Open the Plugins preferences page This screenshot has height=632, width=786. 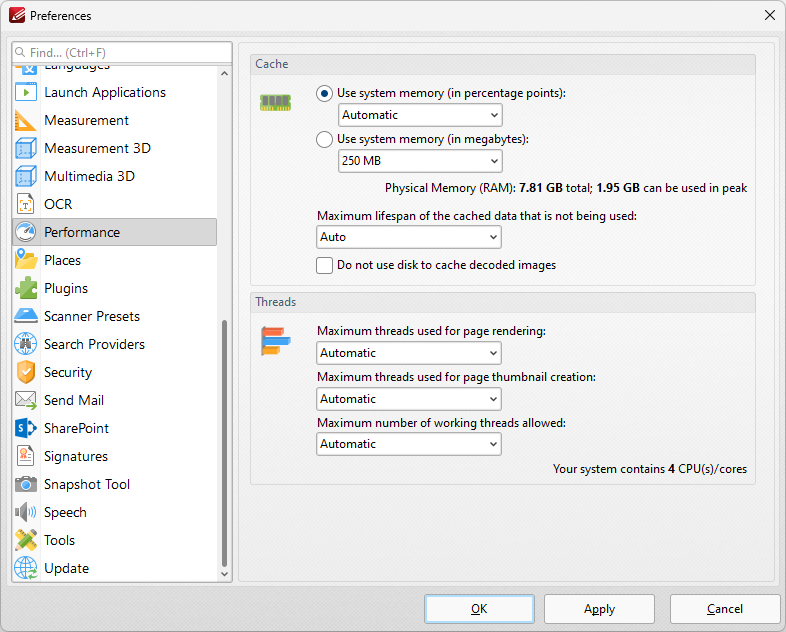click(x=115, y=288)
